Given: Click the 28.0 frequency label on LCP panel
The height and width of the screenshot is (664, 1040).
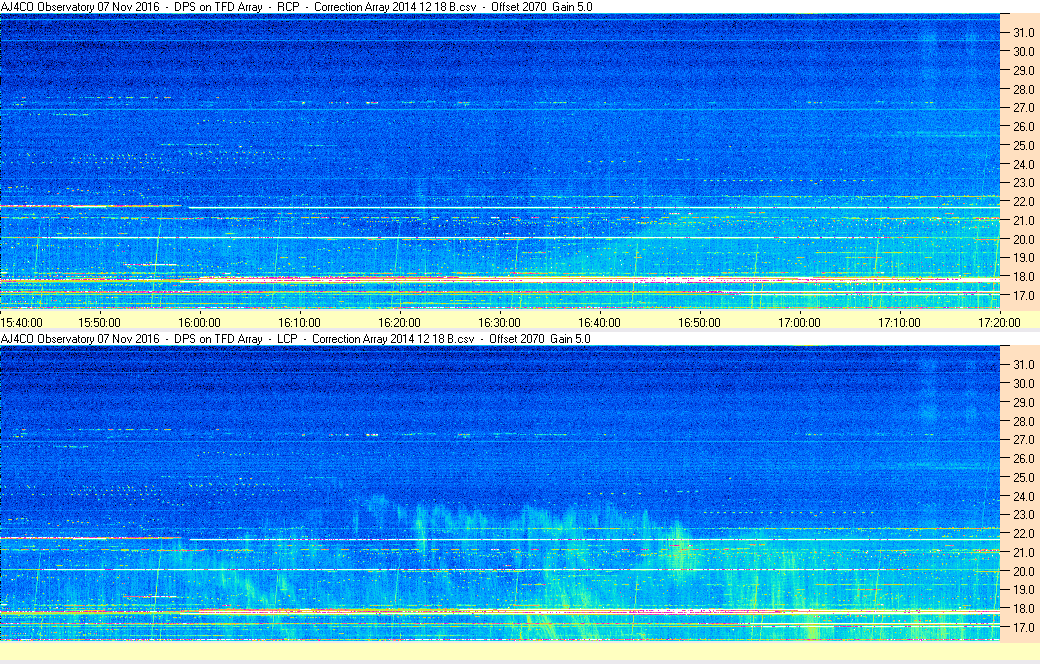Looking at the screenshot, I should (1023, 421).
